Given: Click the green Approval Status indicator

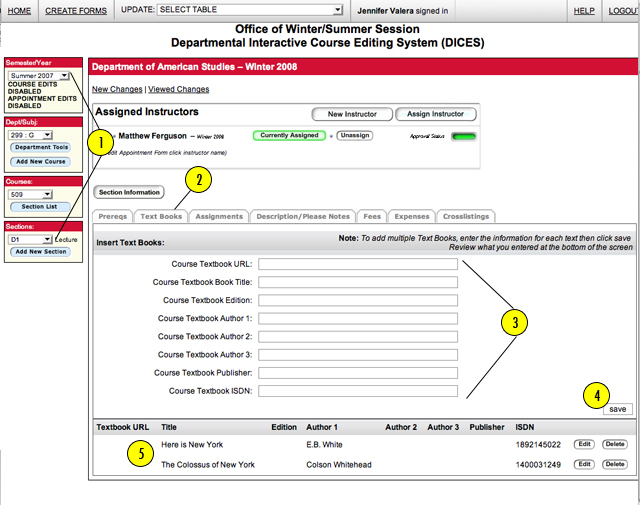Looking at the screenshot, I should coord(464,136).
